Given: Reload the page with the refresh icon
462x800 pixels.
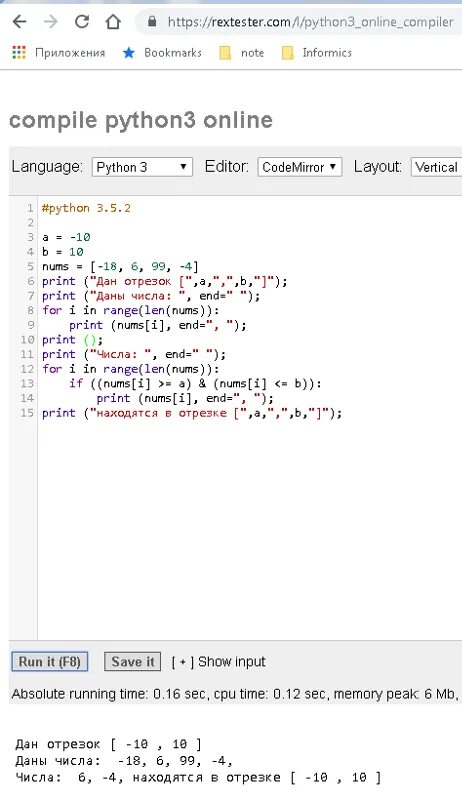Looking at the screenshot, I should [x=82, y=21].
